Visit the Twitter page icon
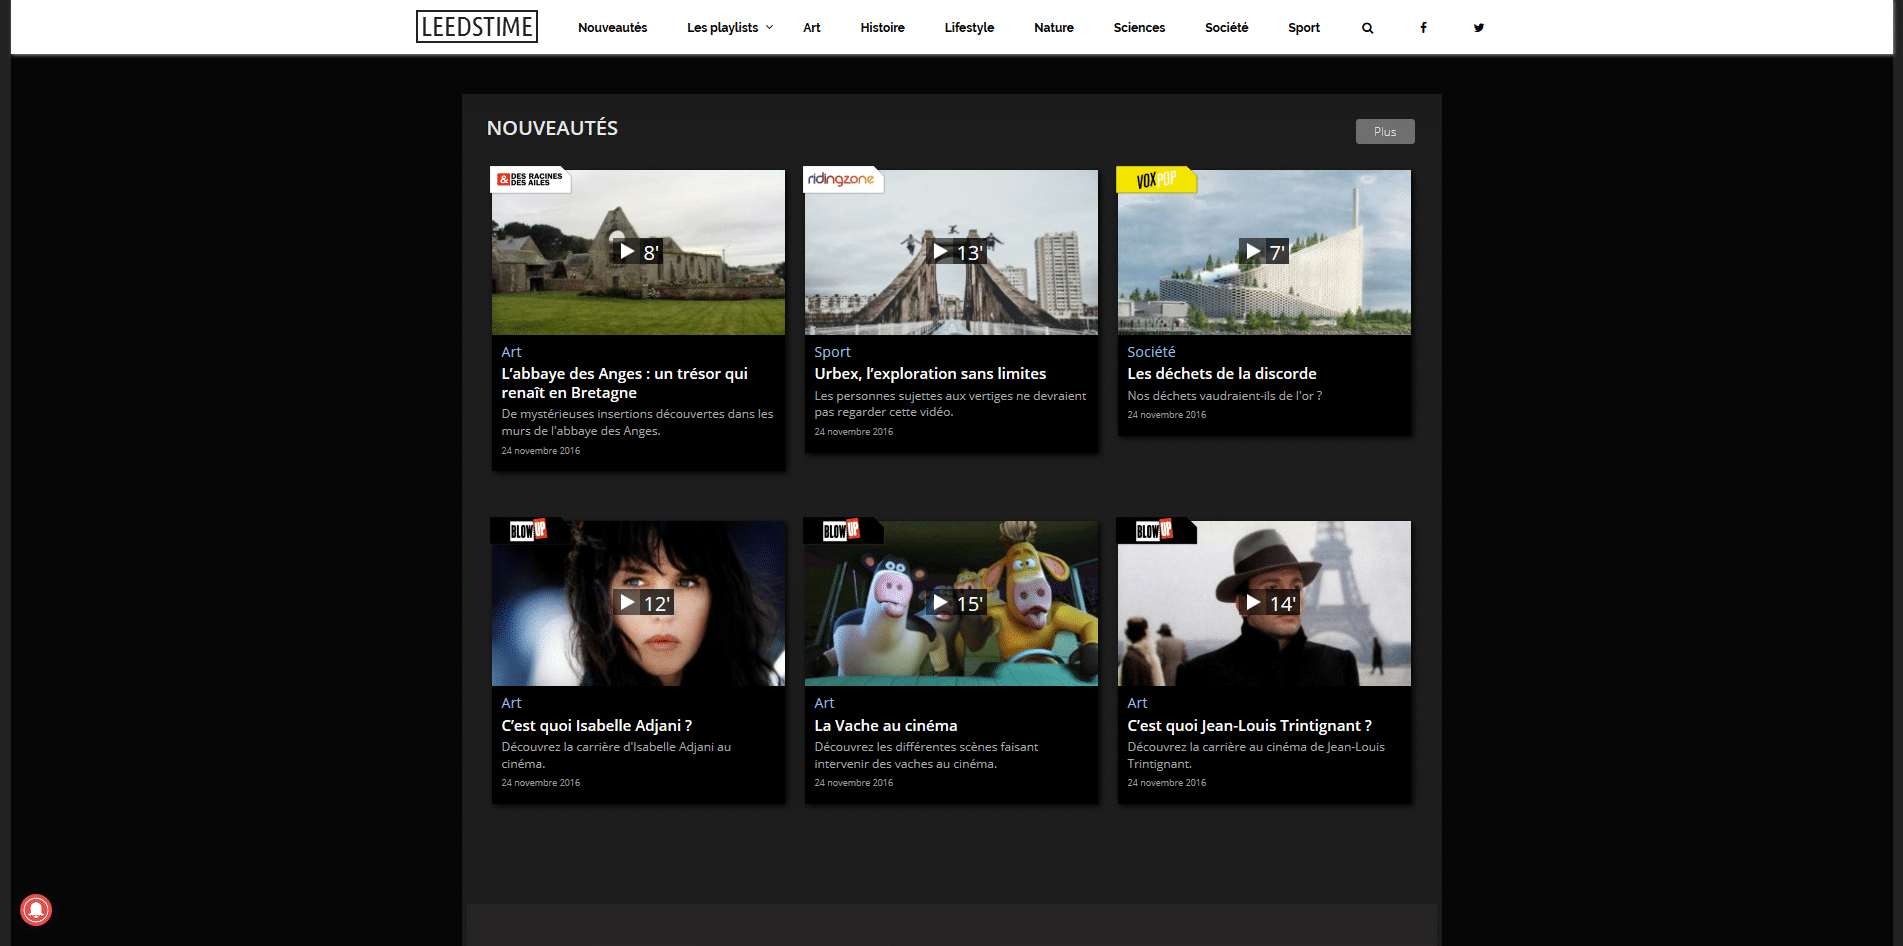The width and height of the screenshot is (1903, 946). [x=1479, y=28]
